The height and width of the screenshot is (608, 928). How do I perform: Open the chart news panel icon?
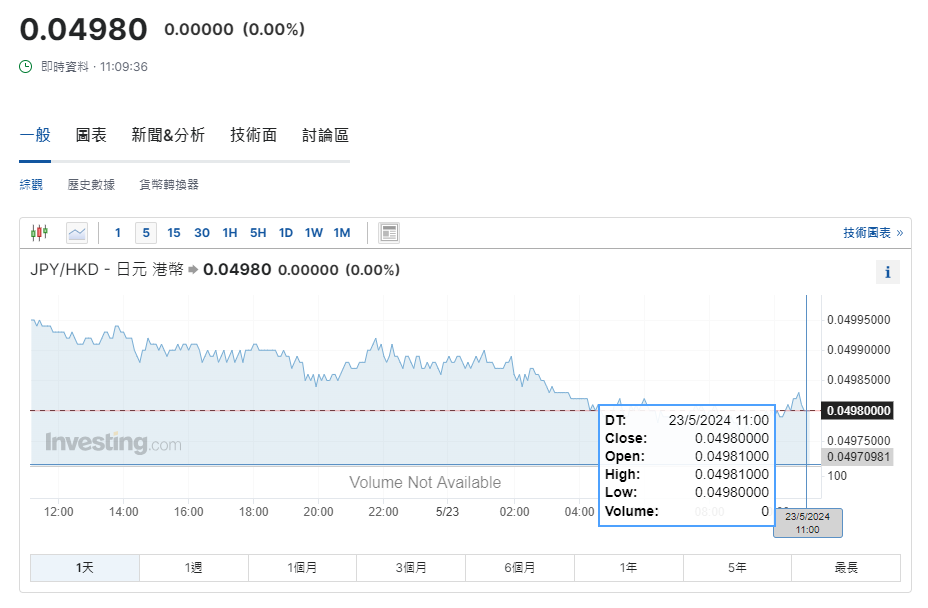[388, 232]
